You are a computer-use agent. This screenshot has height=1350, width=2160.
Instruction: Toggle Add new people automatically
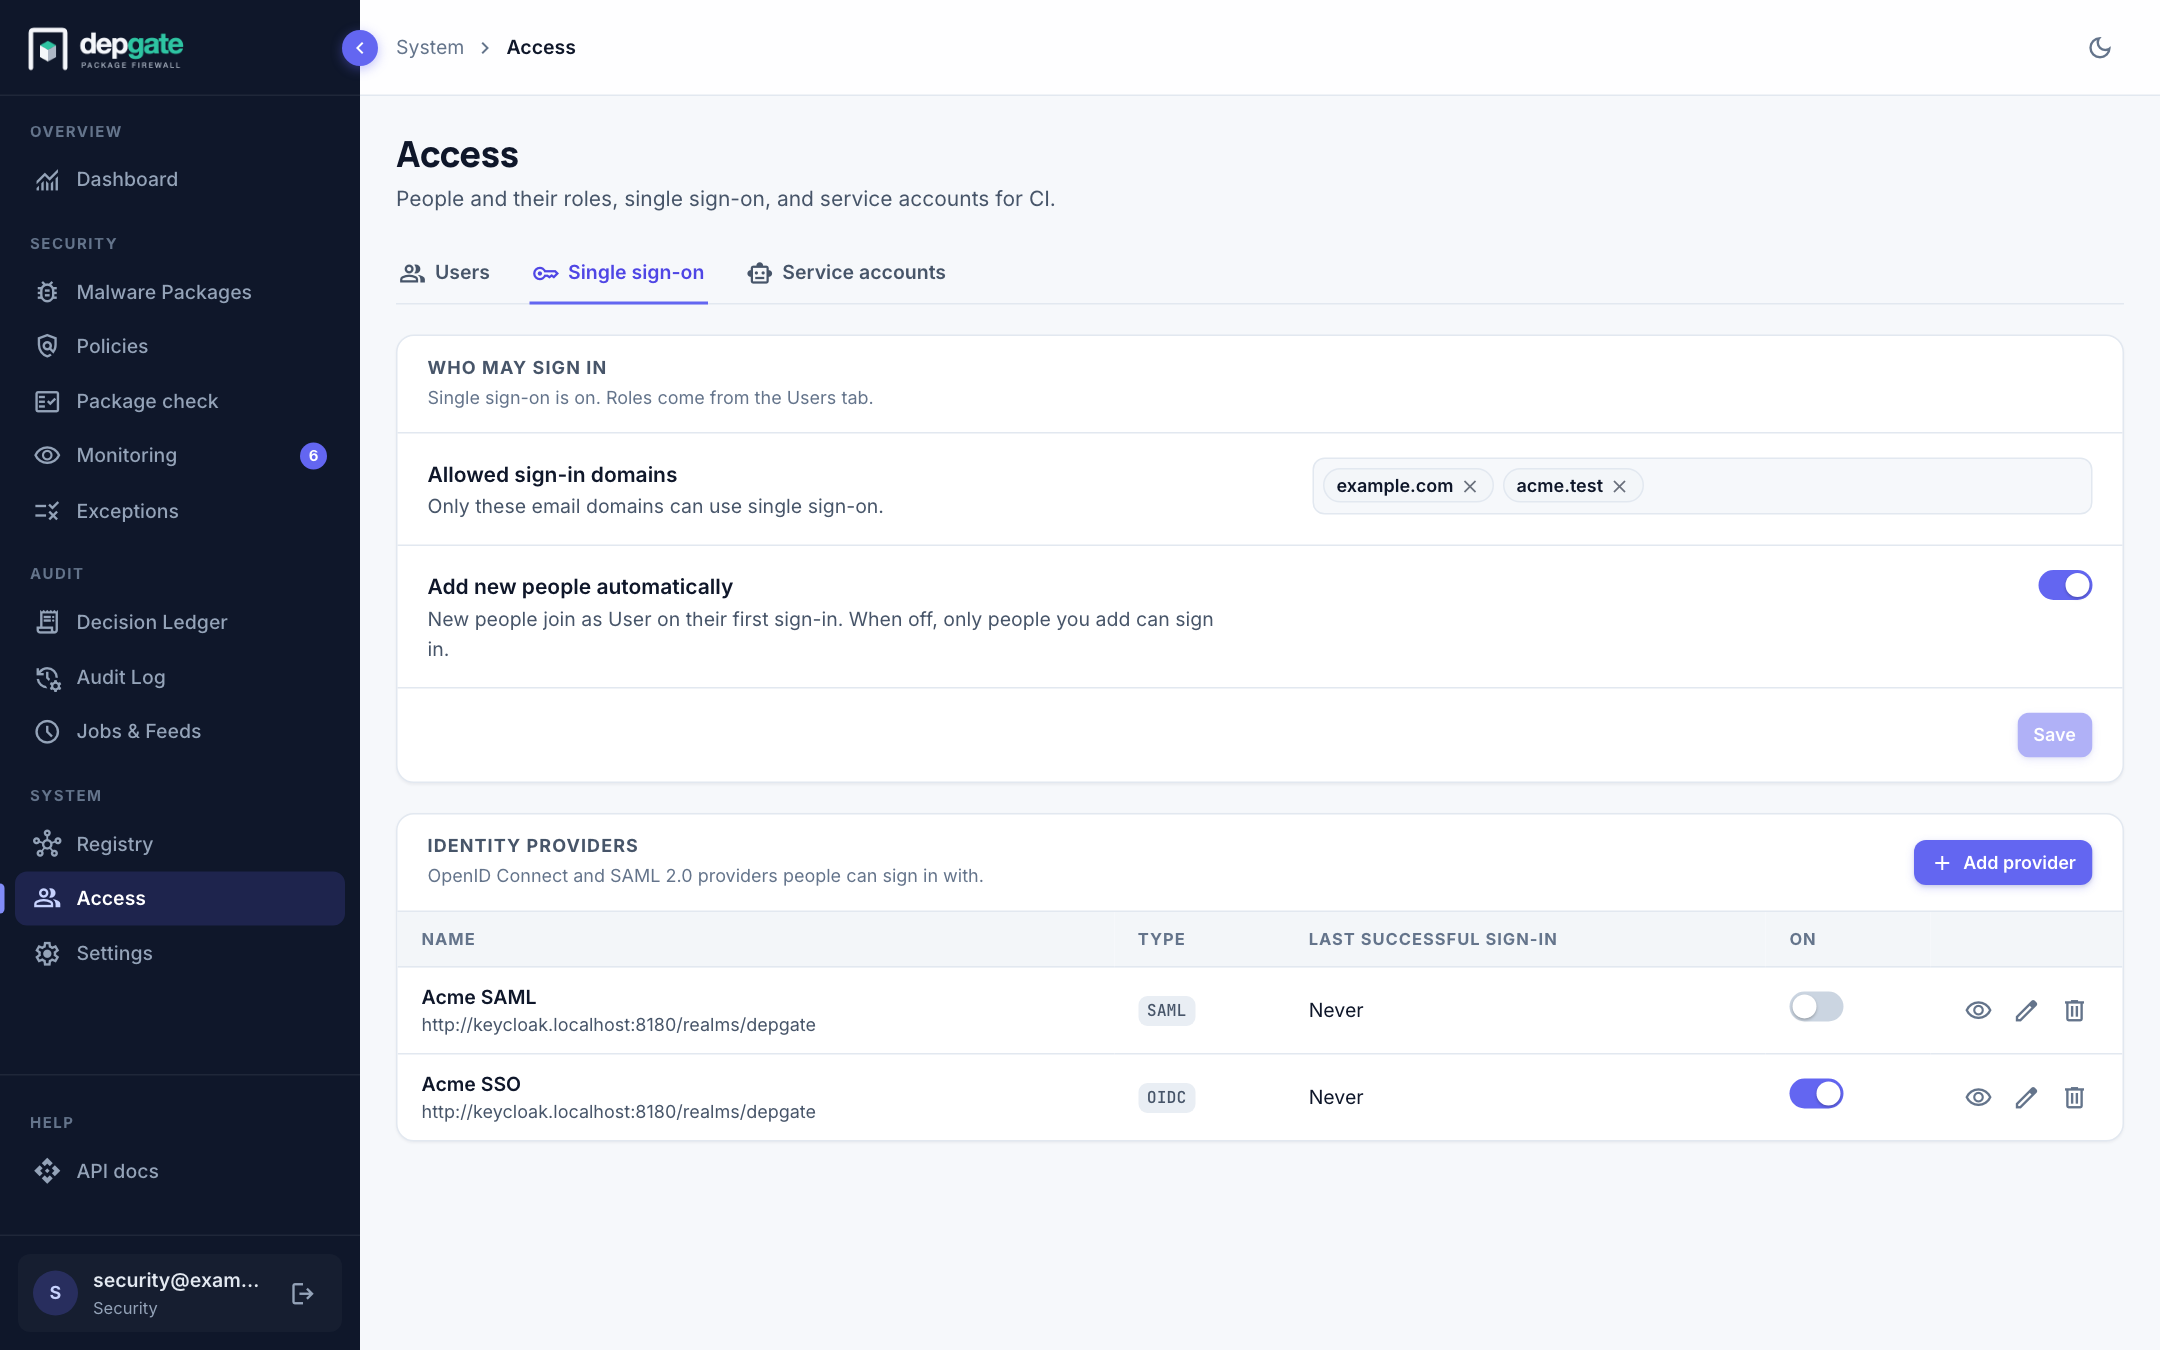(2065, 585)
